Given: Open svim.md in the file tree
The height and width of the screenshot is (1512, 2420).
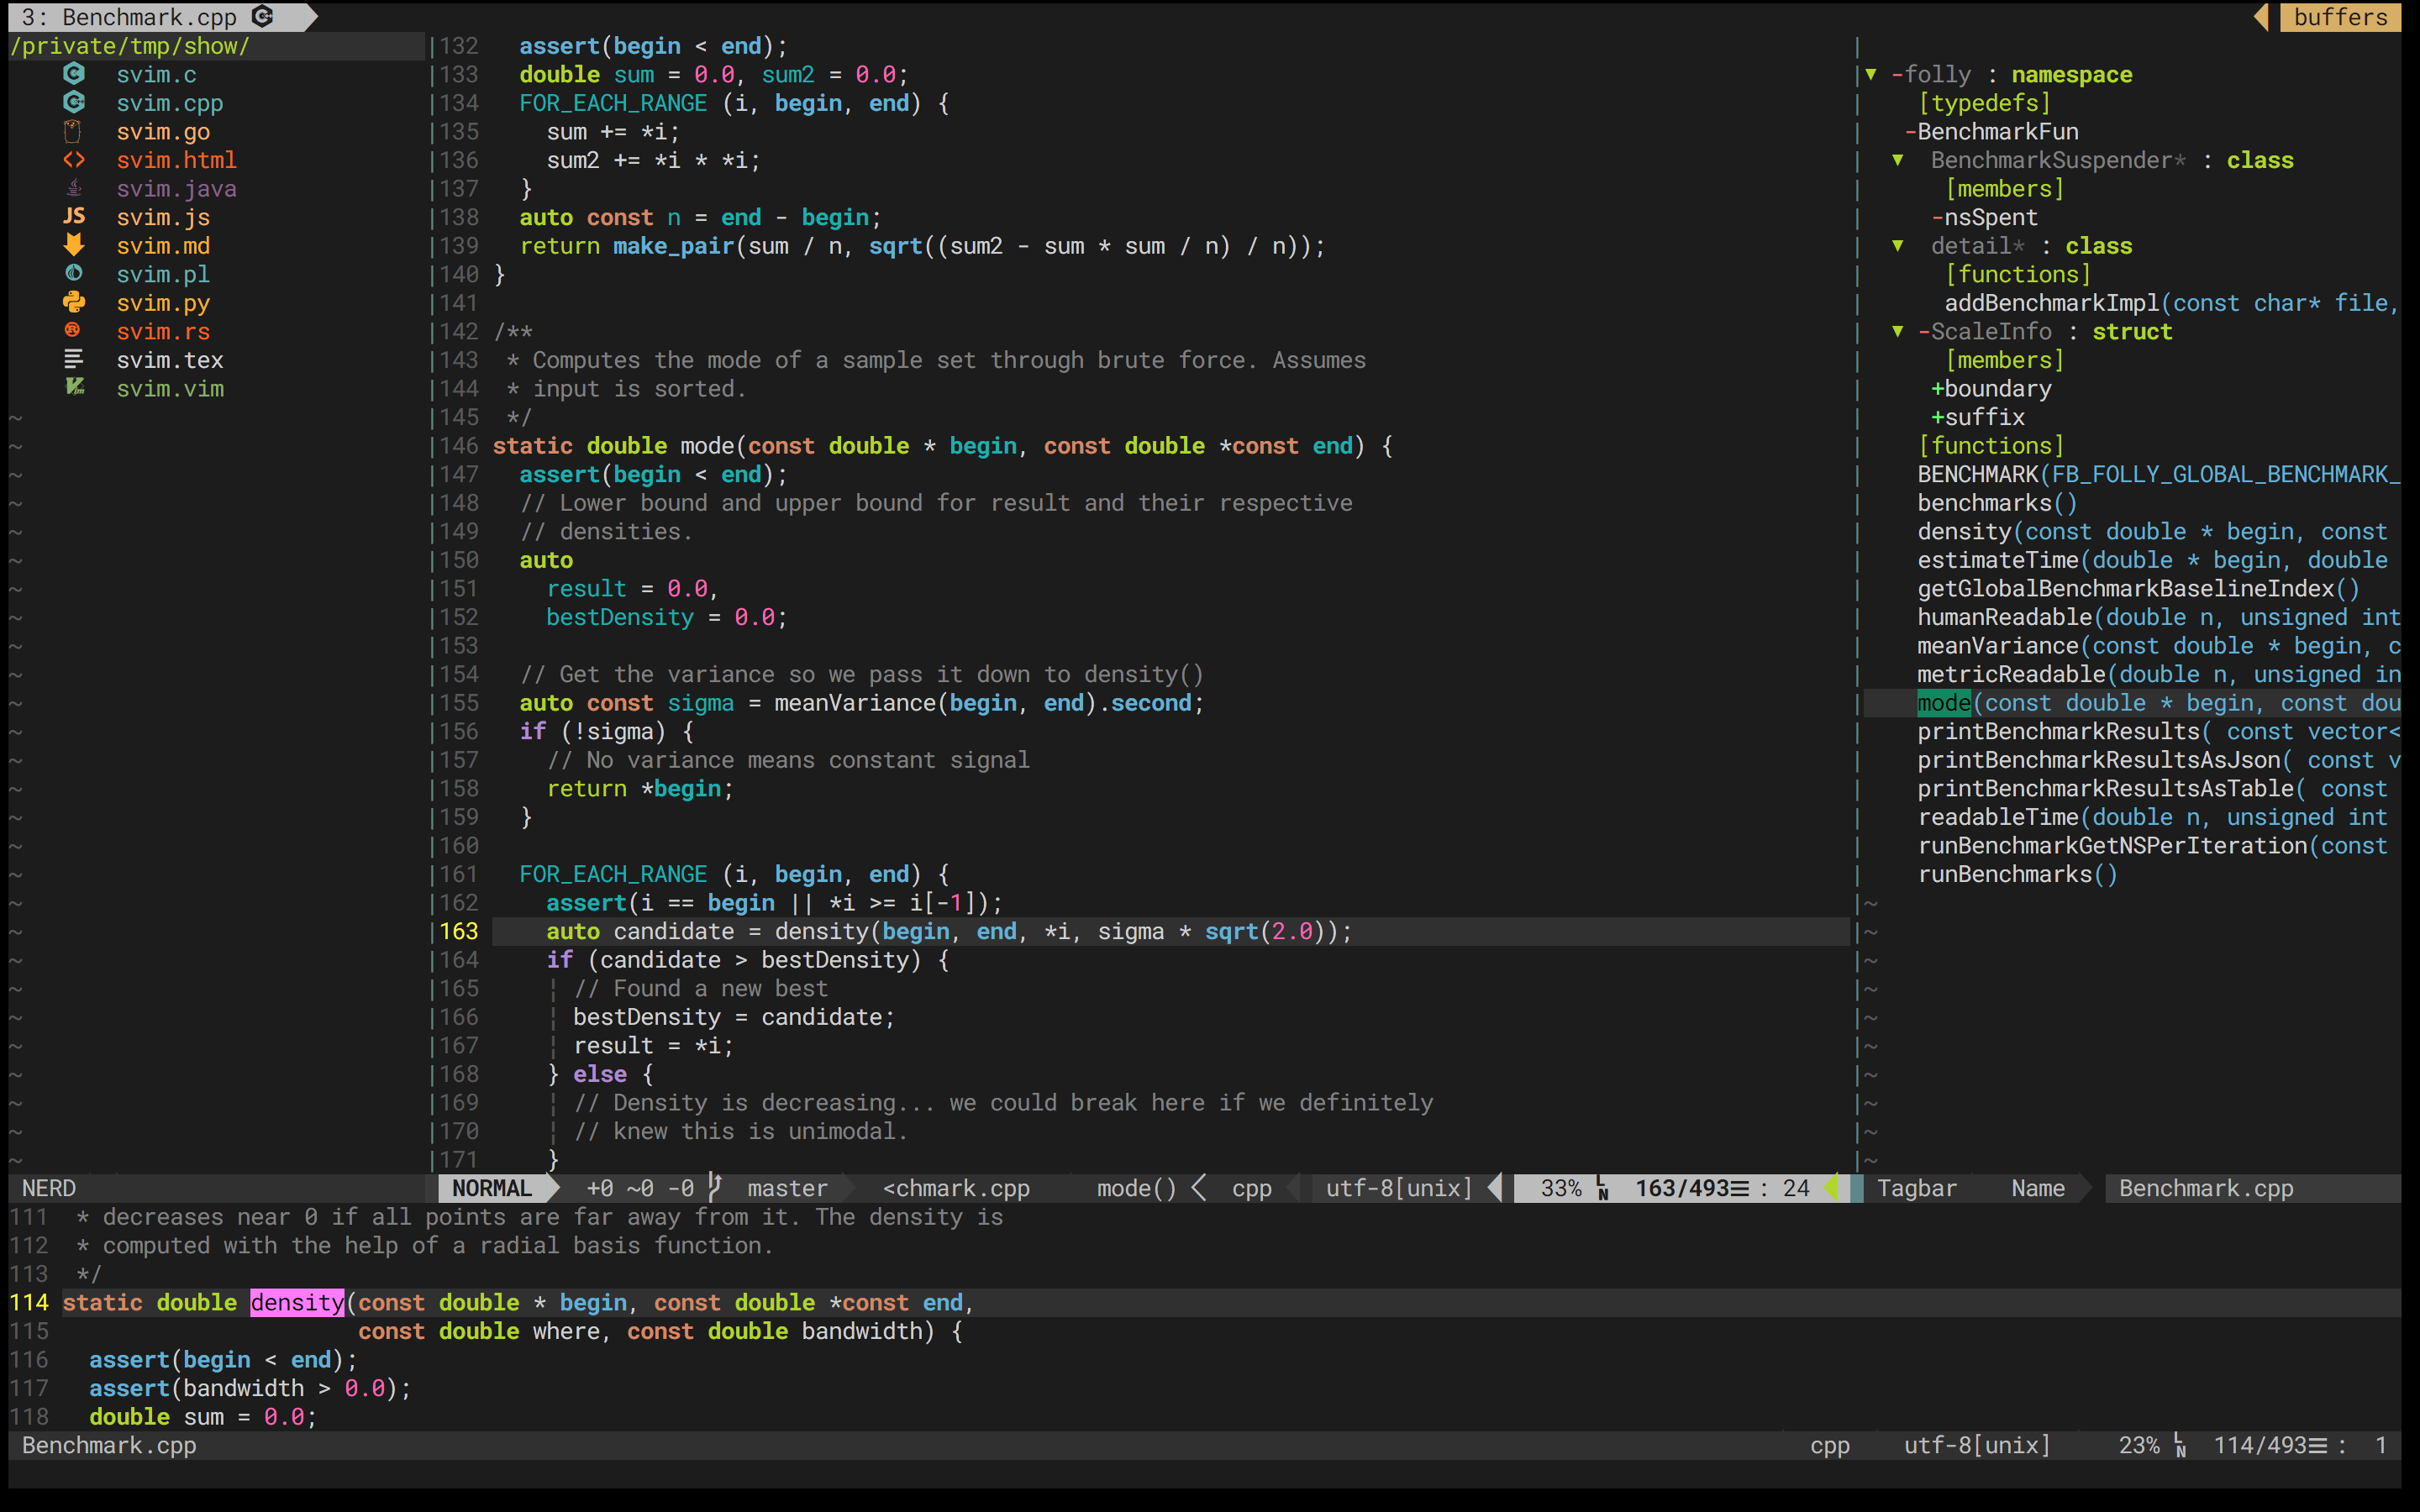Looking at the screenshot, I should tap(163, 246).
